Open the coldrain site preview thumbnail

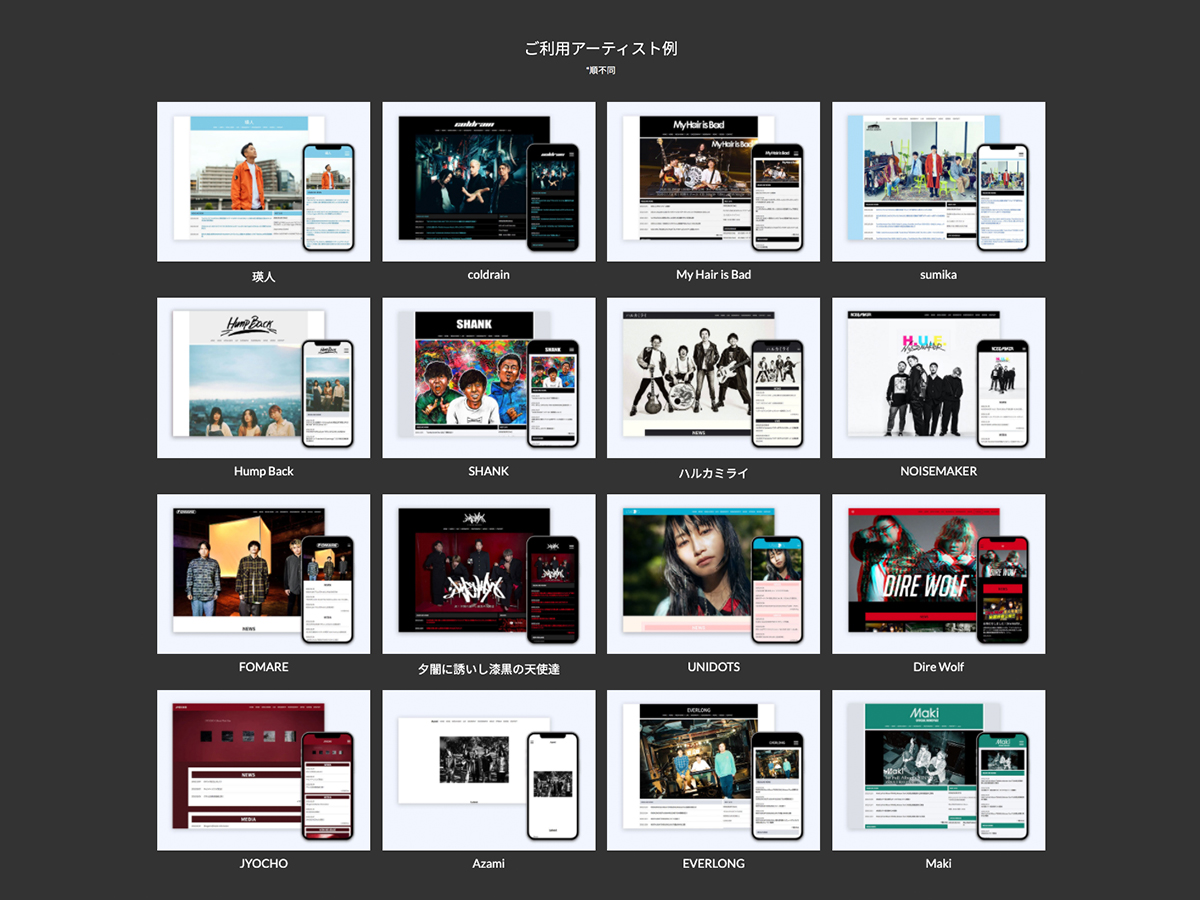click(x=489, y=182)
